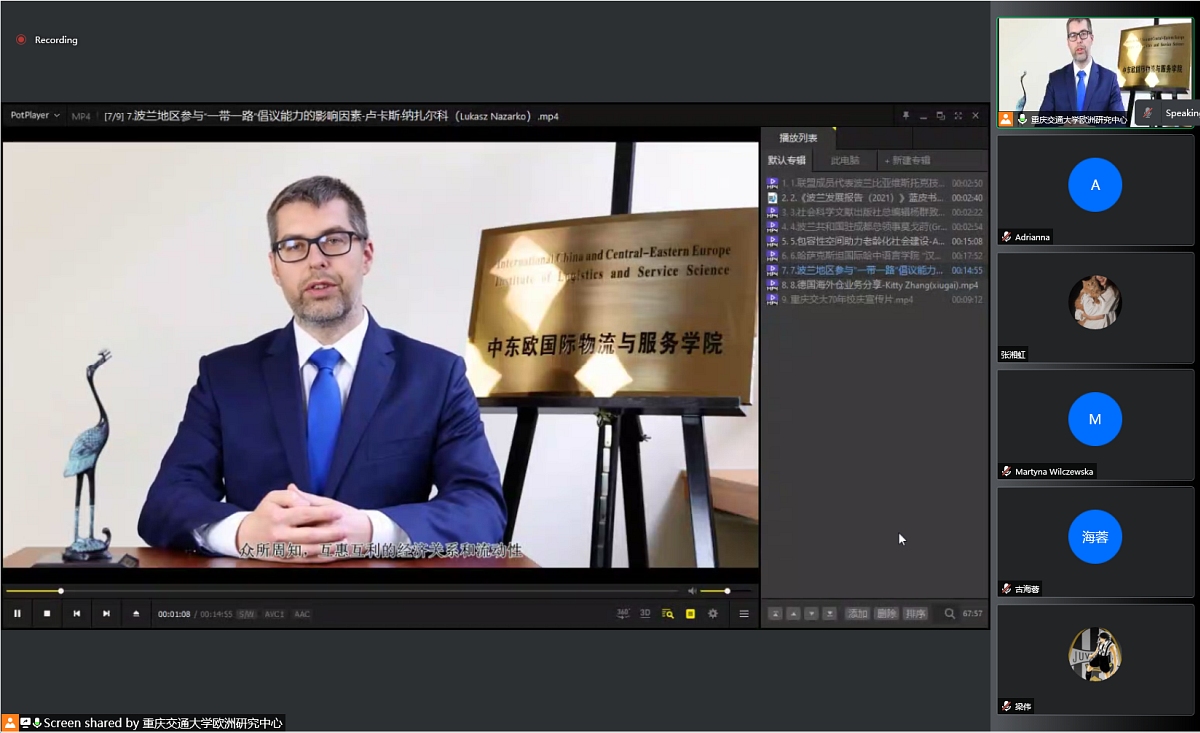Switch to the 此电脑 tab
Viewport: 1200px width, 733px height.
pyautogui.click(x=844, y=160)
